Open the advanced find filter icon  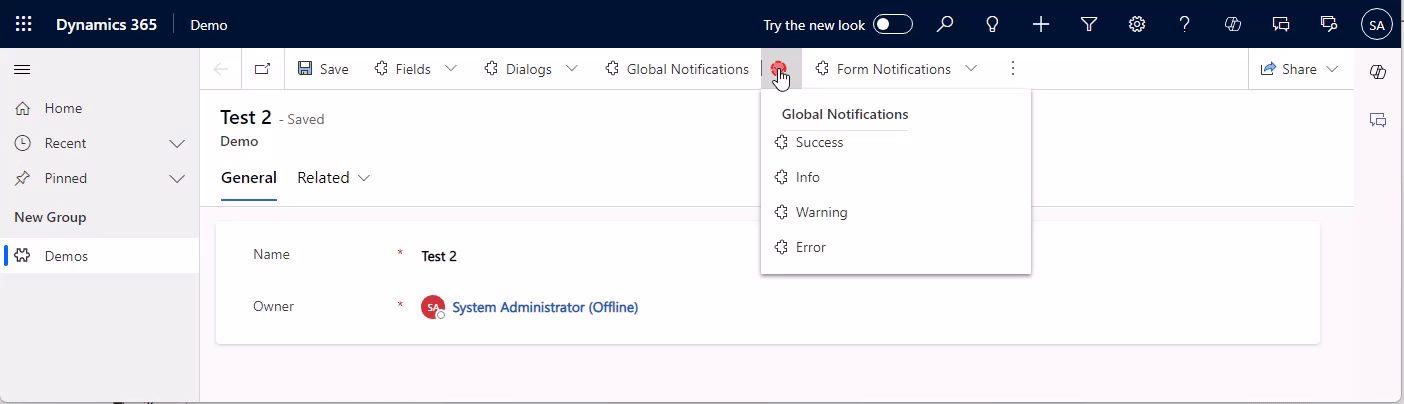point(1089,25)
